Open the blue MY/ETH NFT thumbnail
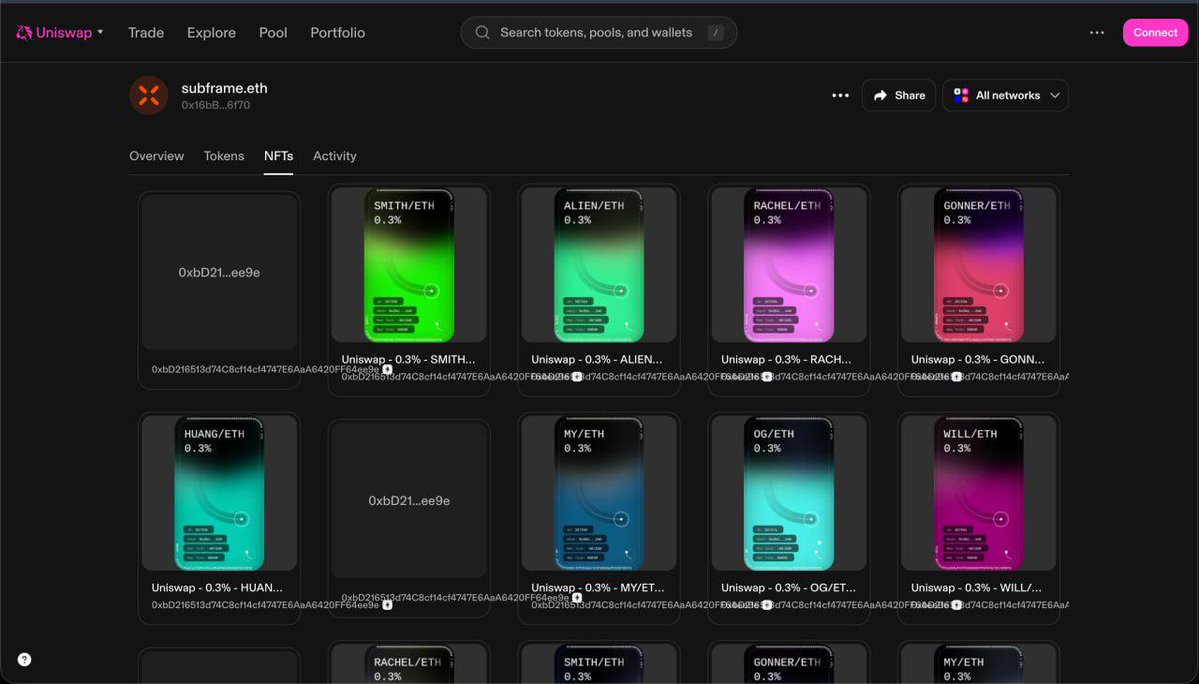This screenshot has height=684, width=1199. pos(599,493)
